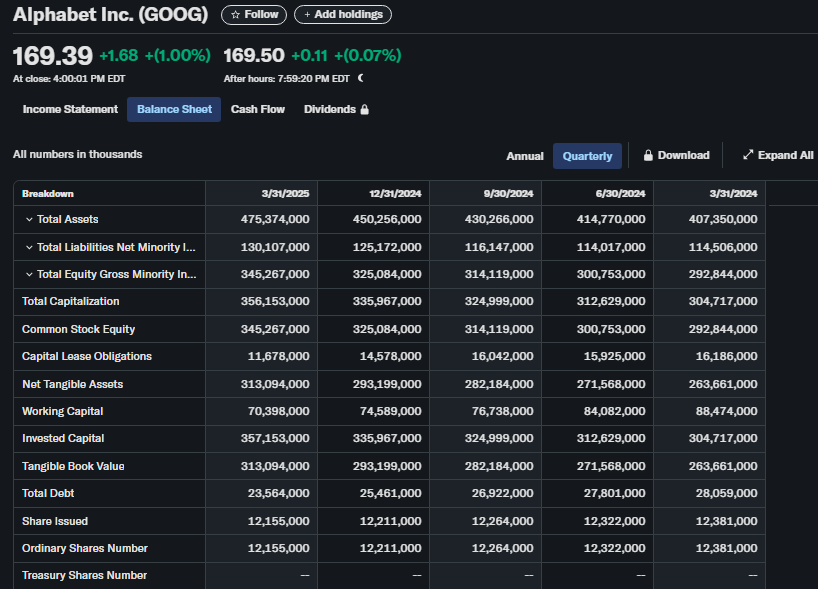
Task: Click the Invested Capital row label
Action: point(63,439)
